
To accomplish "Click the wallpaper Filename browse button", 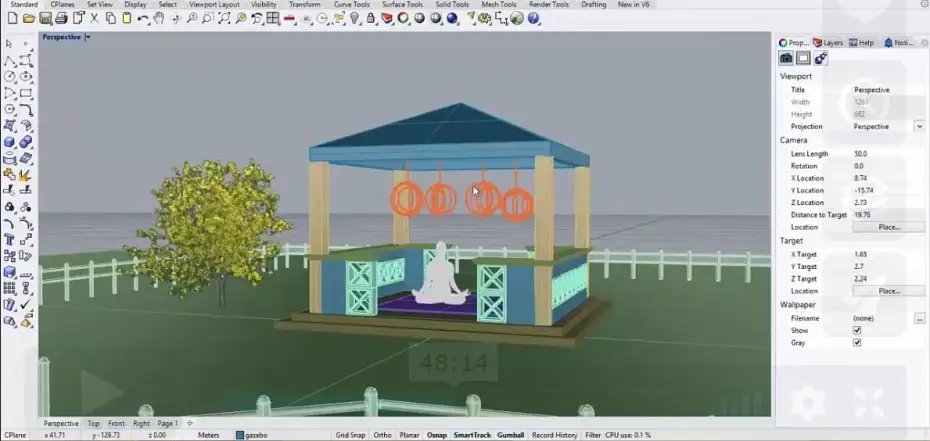I will tap(919, 318).
